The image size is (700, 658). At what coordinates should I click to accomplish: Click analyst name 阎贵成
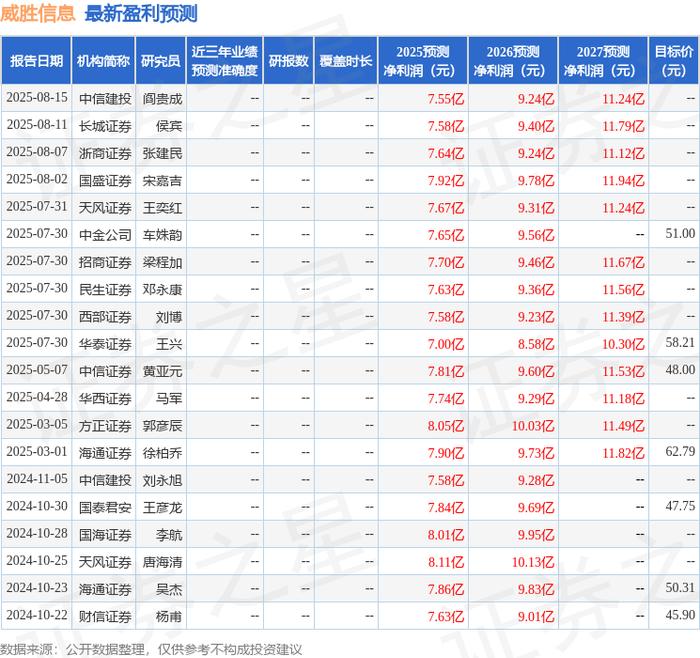[x=162, y=99]
